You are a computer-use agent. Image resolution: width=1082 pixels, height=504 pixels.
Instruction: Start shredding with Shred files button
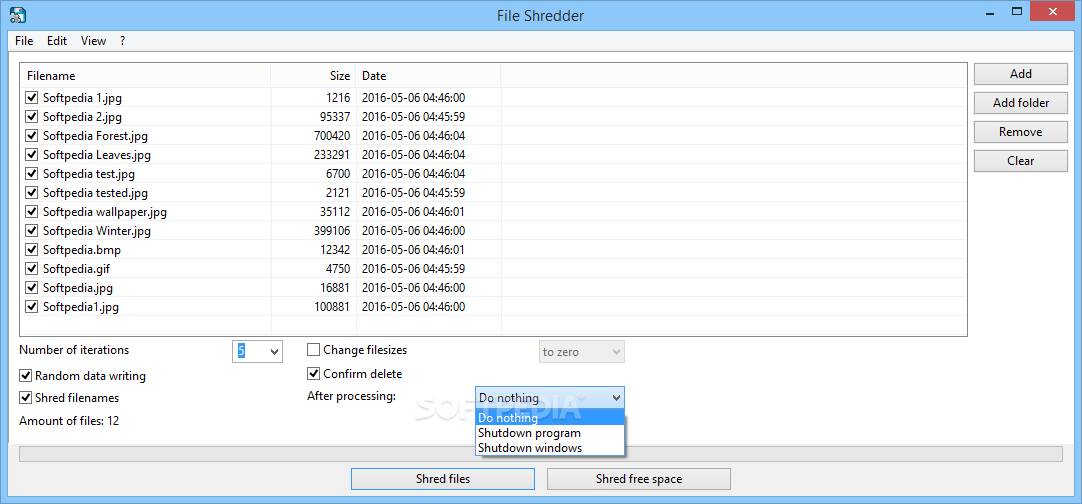[443, 478]
